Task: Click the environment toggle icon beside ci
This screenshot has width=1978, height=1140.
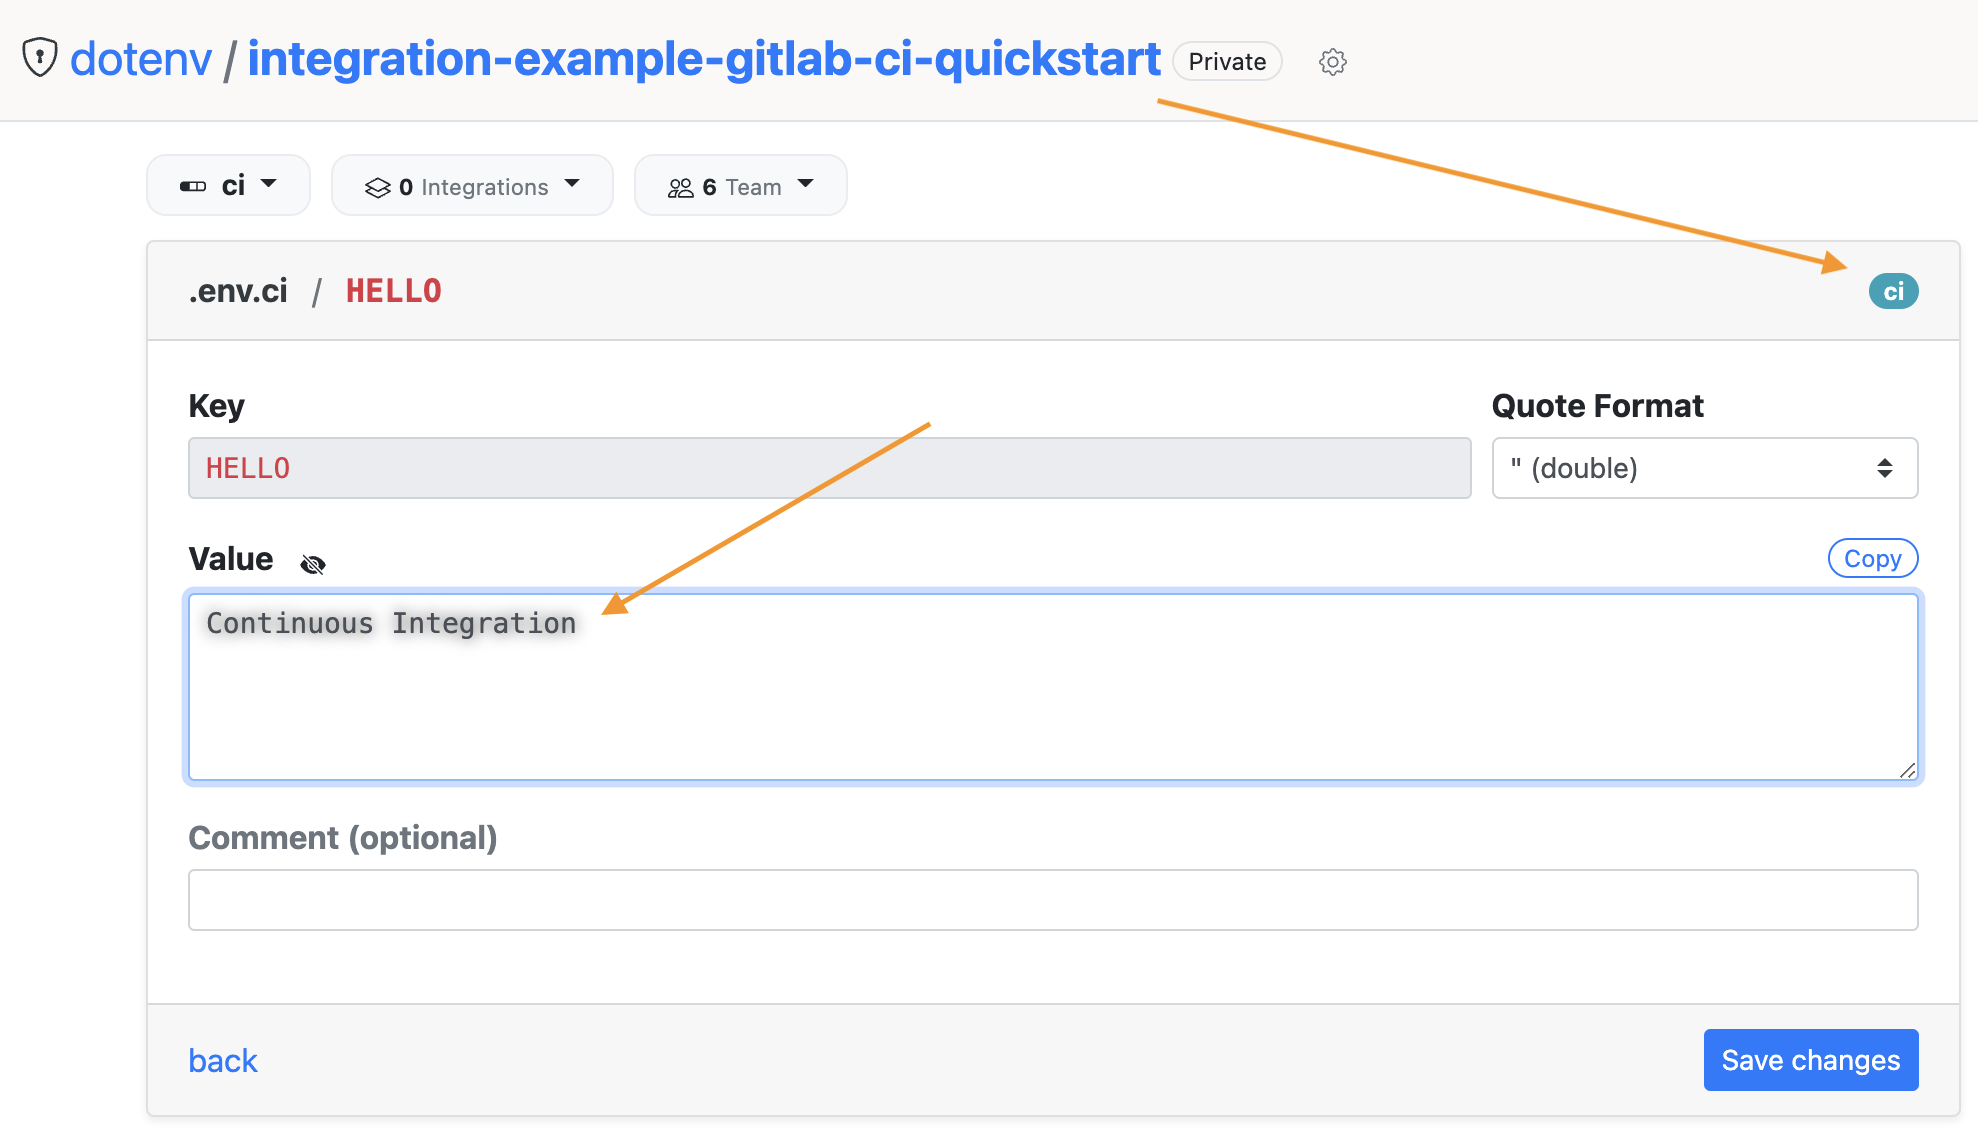Action: click(193, 186)
